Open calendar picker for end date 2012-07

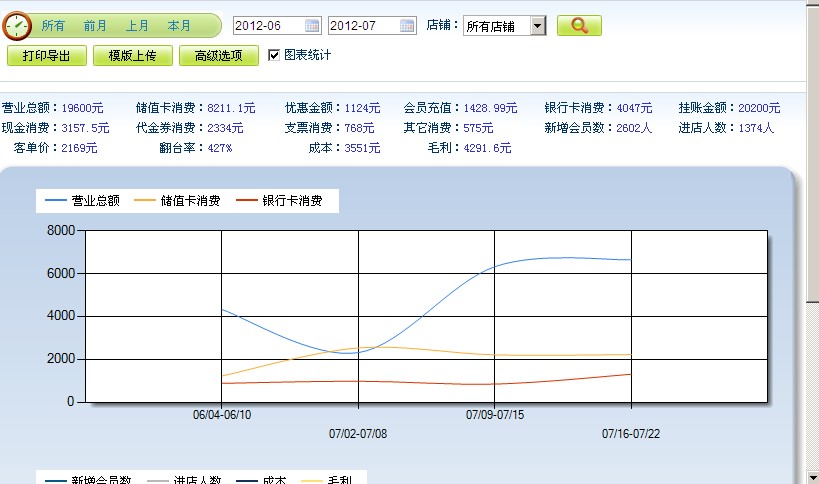point(407,26)
